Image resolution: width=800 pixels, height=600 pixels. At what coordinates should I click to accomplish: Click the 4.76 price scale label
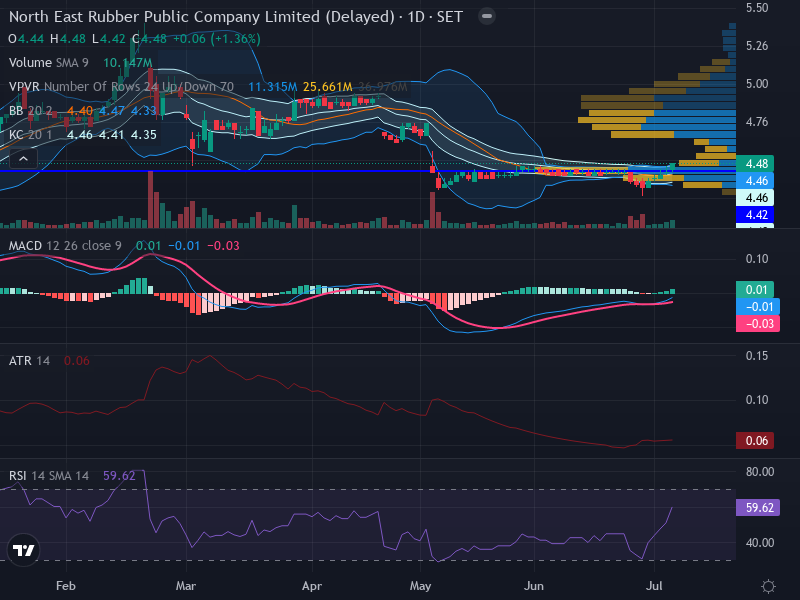click(757, 122)
